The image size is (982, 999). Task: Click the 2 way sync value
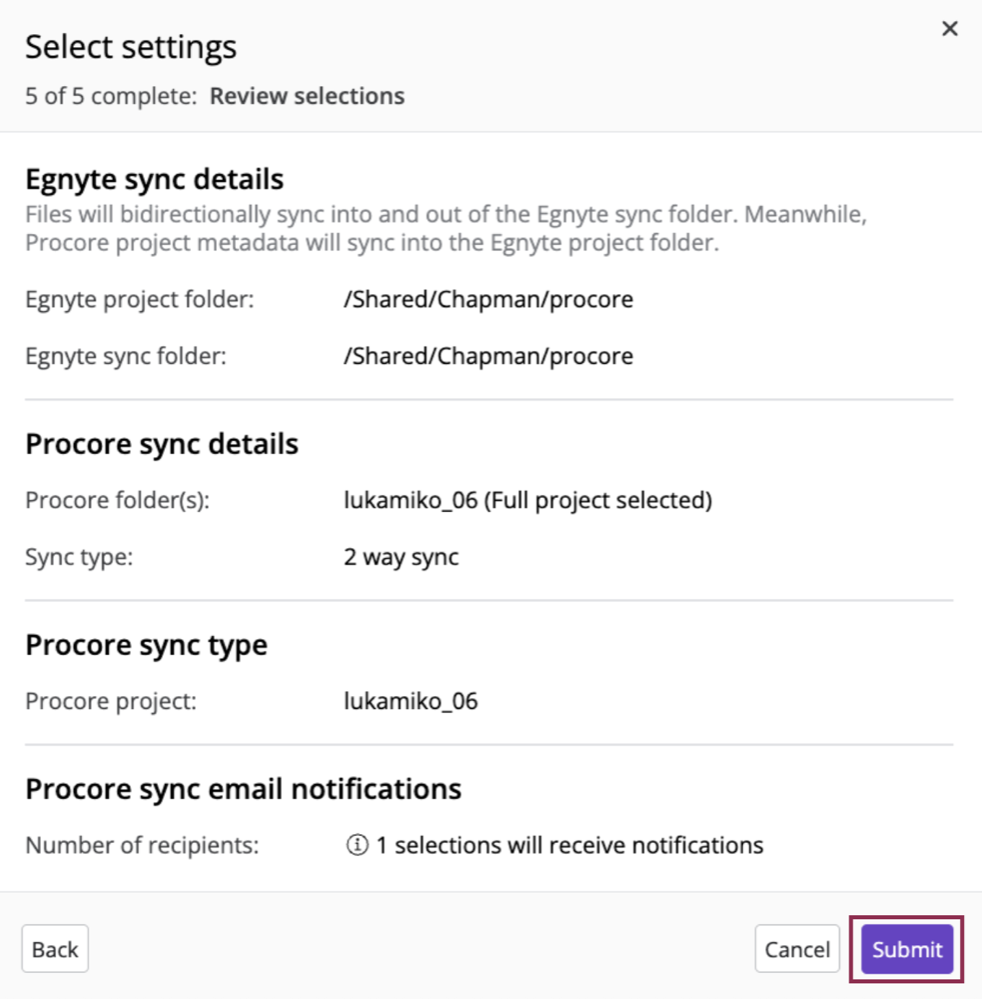point(400,557)
